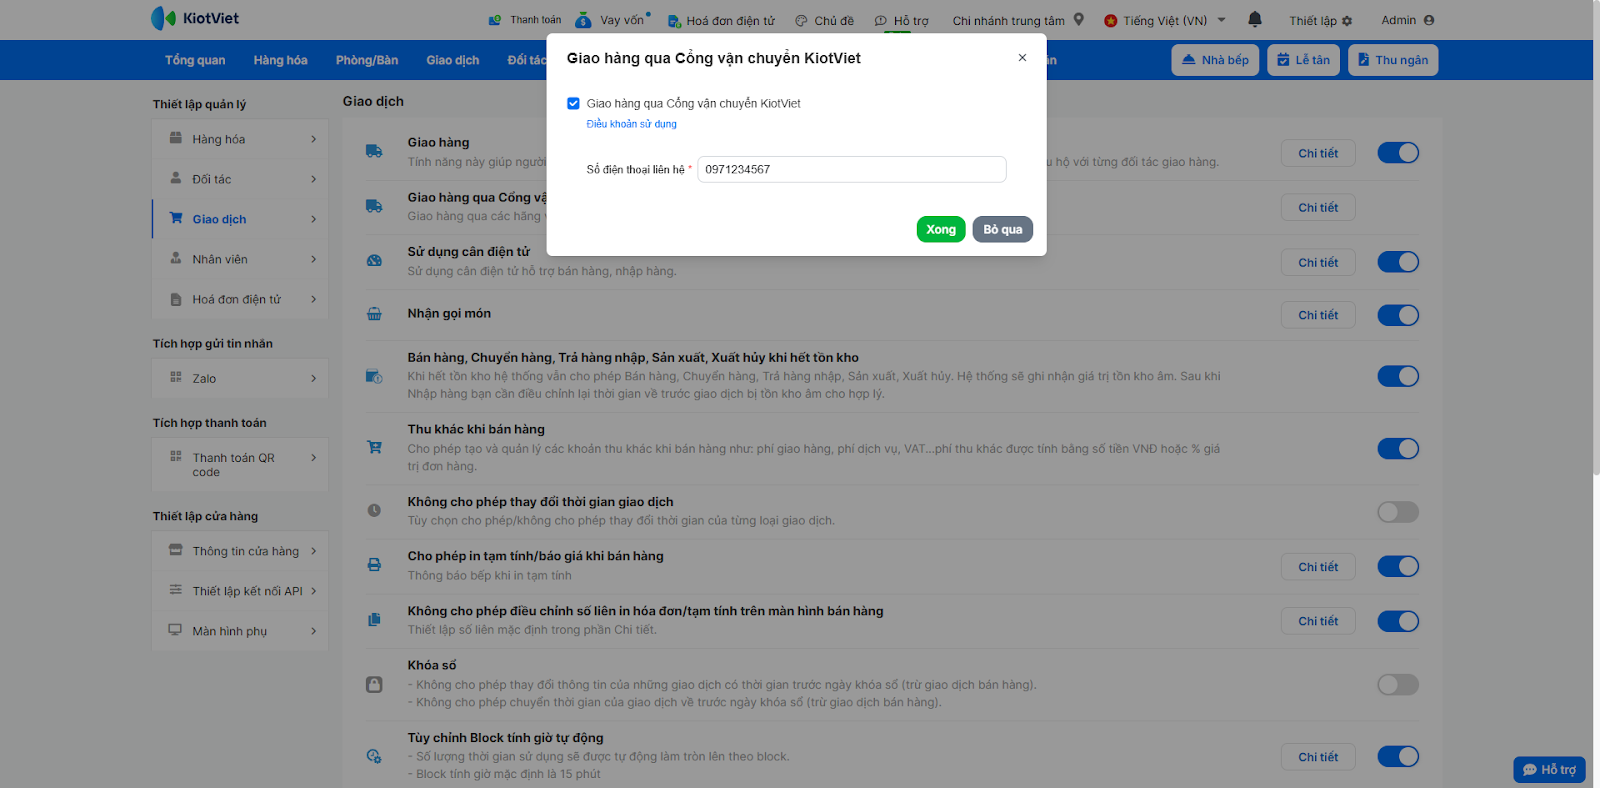Uncheck Giao hàng qua Cổng vận chuyển KiotViet checkbox
Screen dimensions: 1600x788
pos(573,103)
